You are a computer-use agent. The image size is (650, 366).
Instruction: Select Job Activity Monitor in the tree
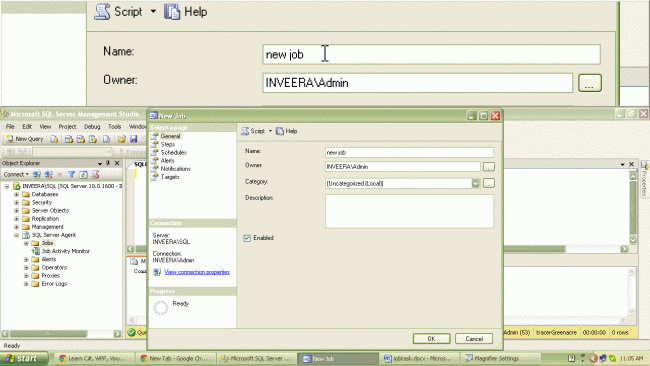pyautogui.click(x=65, y=251)
